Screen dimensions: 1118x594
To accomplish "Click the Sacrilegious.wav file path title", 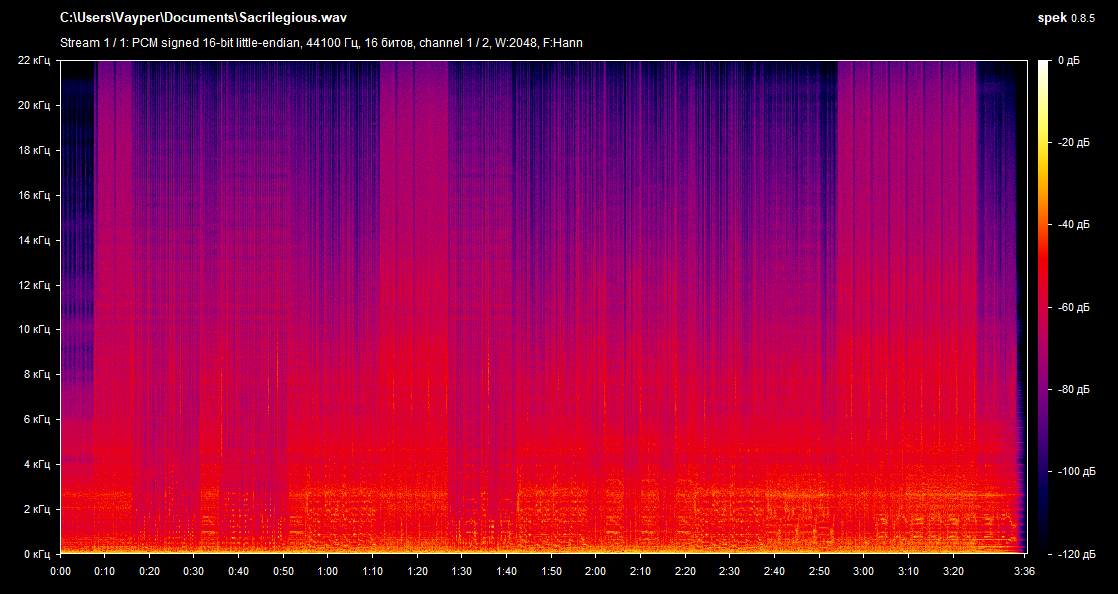I will (x=203, y=18).
